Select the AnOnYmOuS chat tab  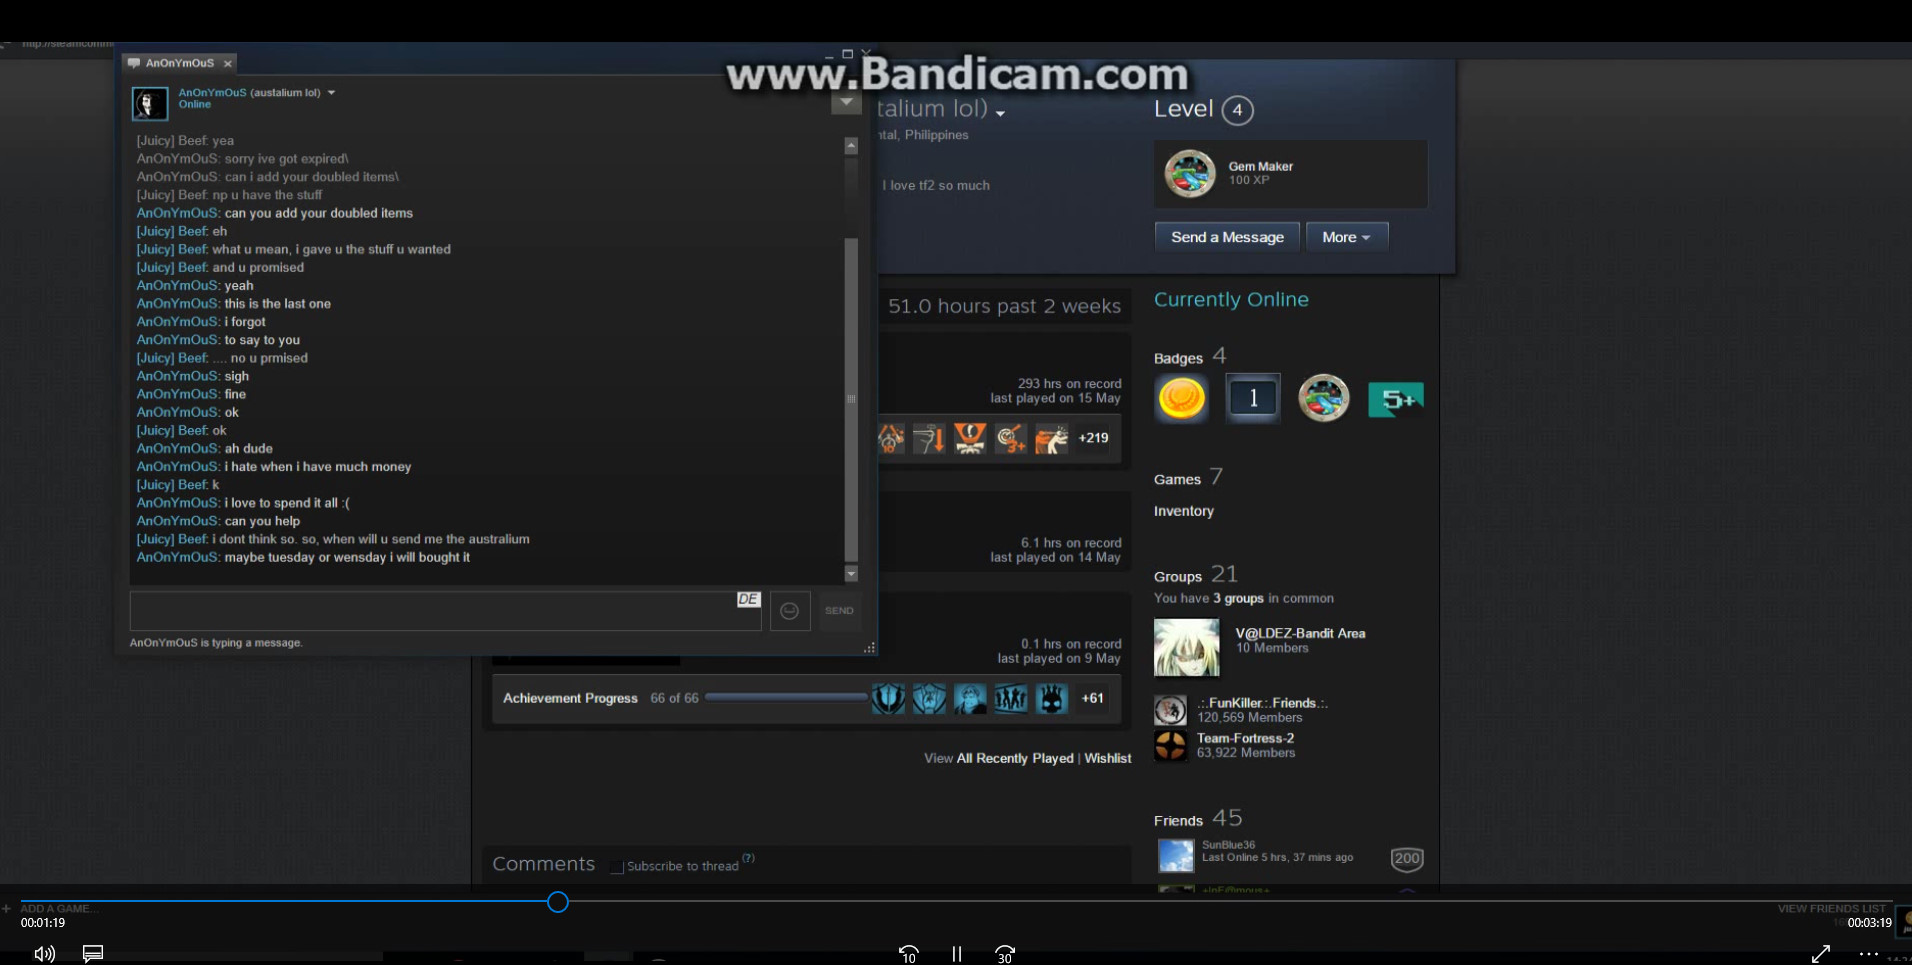(179, 63)
